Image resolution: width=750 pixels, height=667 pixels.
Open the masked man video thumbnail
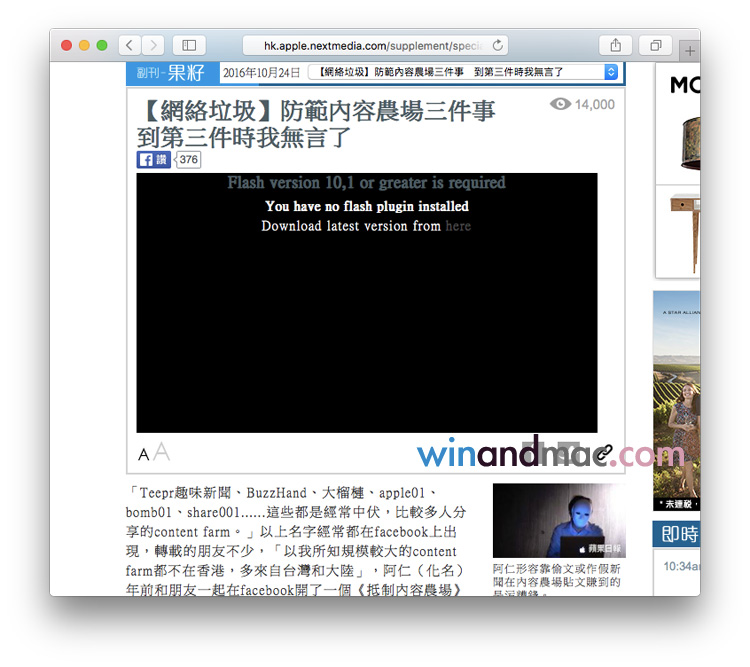(558, 521)
